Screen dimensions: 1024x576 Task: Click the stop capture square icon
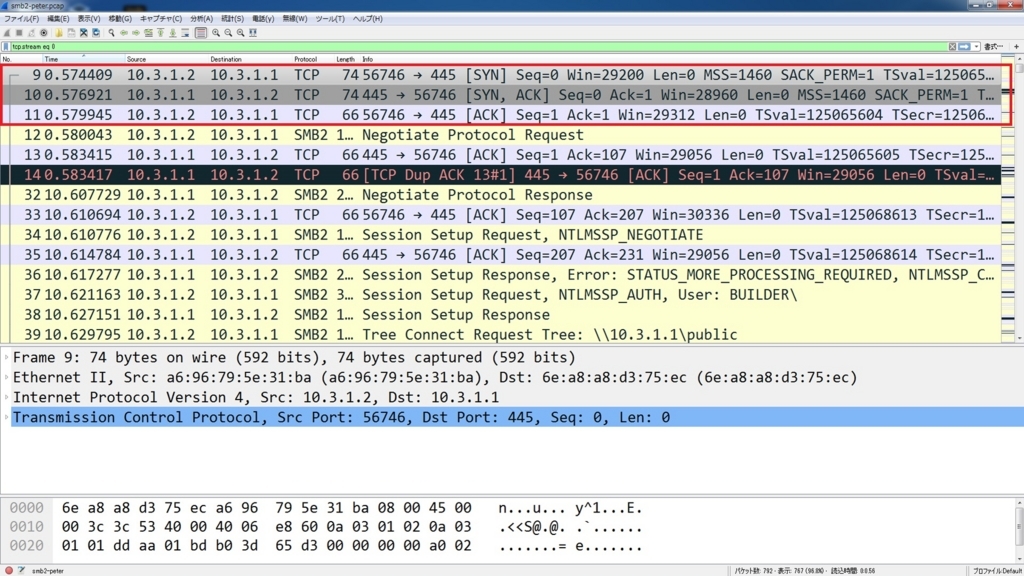[x=19, y=33]
